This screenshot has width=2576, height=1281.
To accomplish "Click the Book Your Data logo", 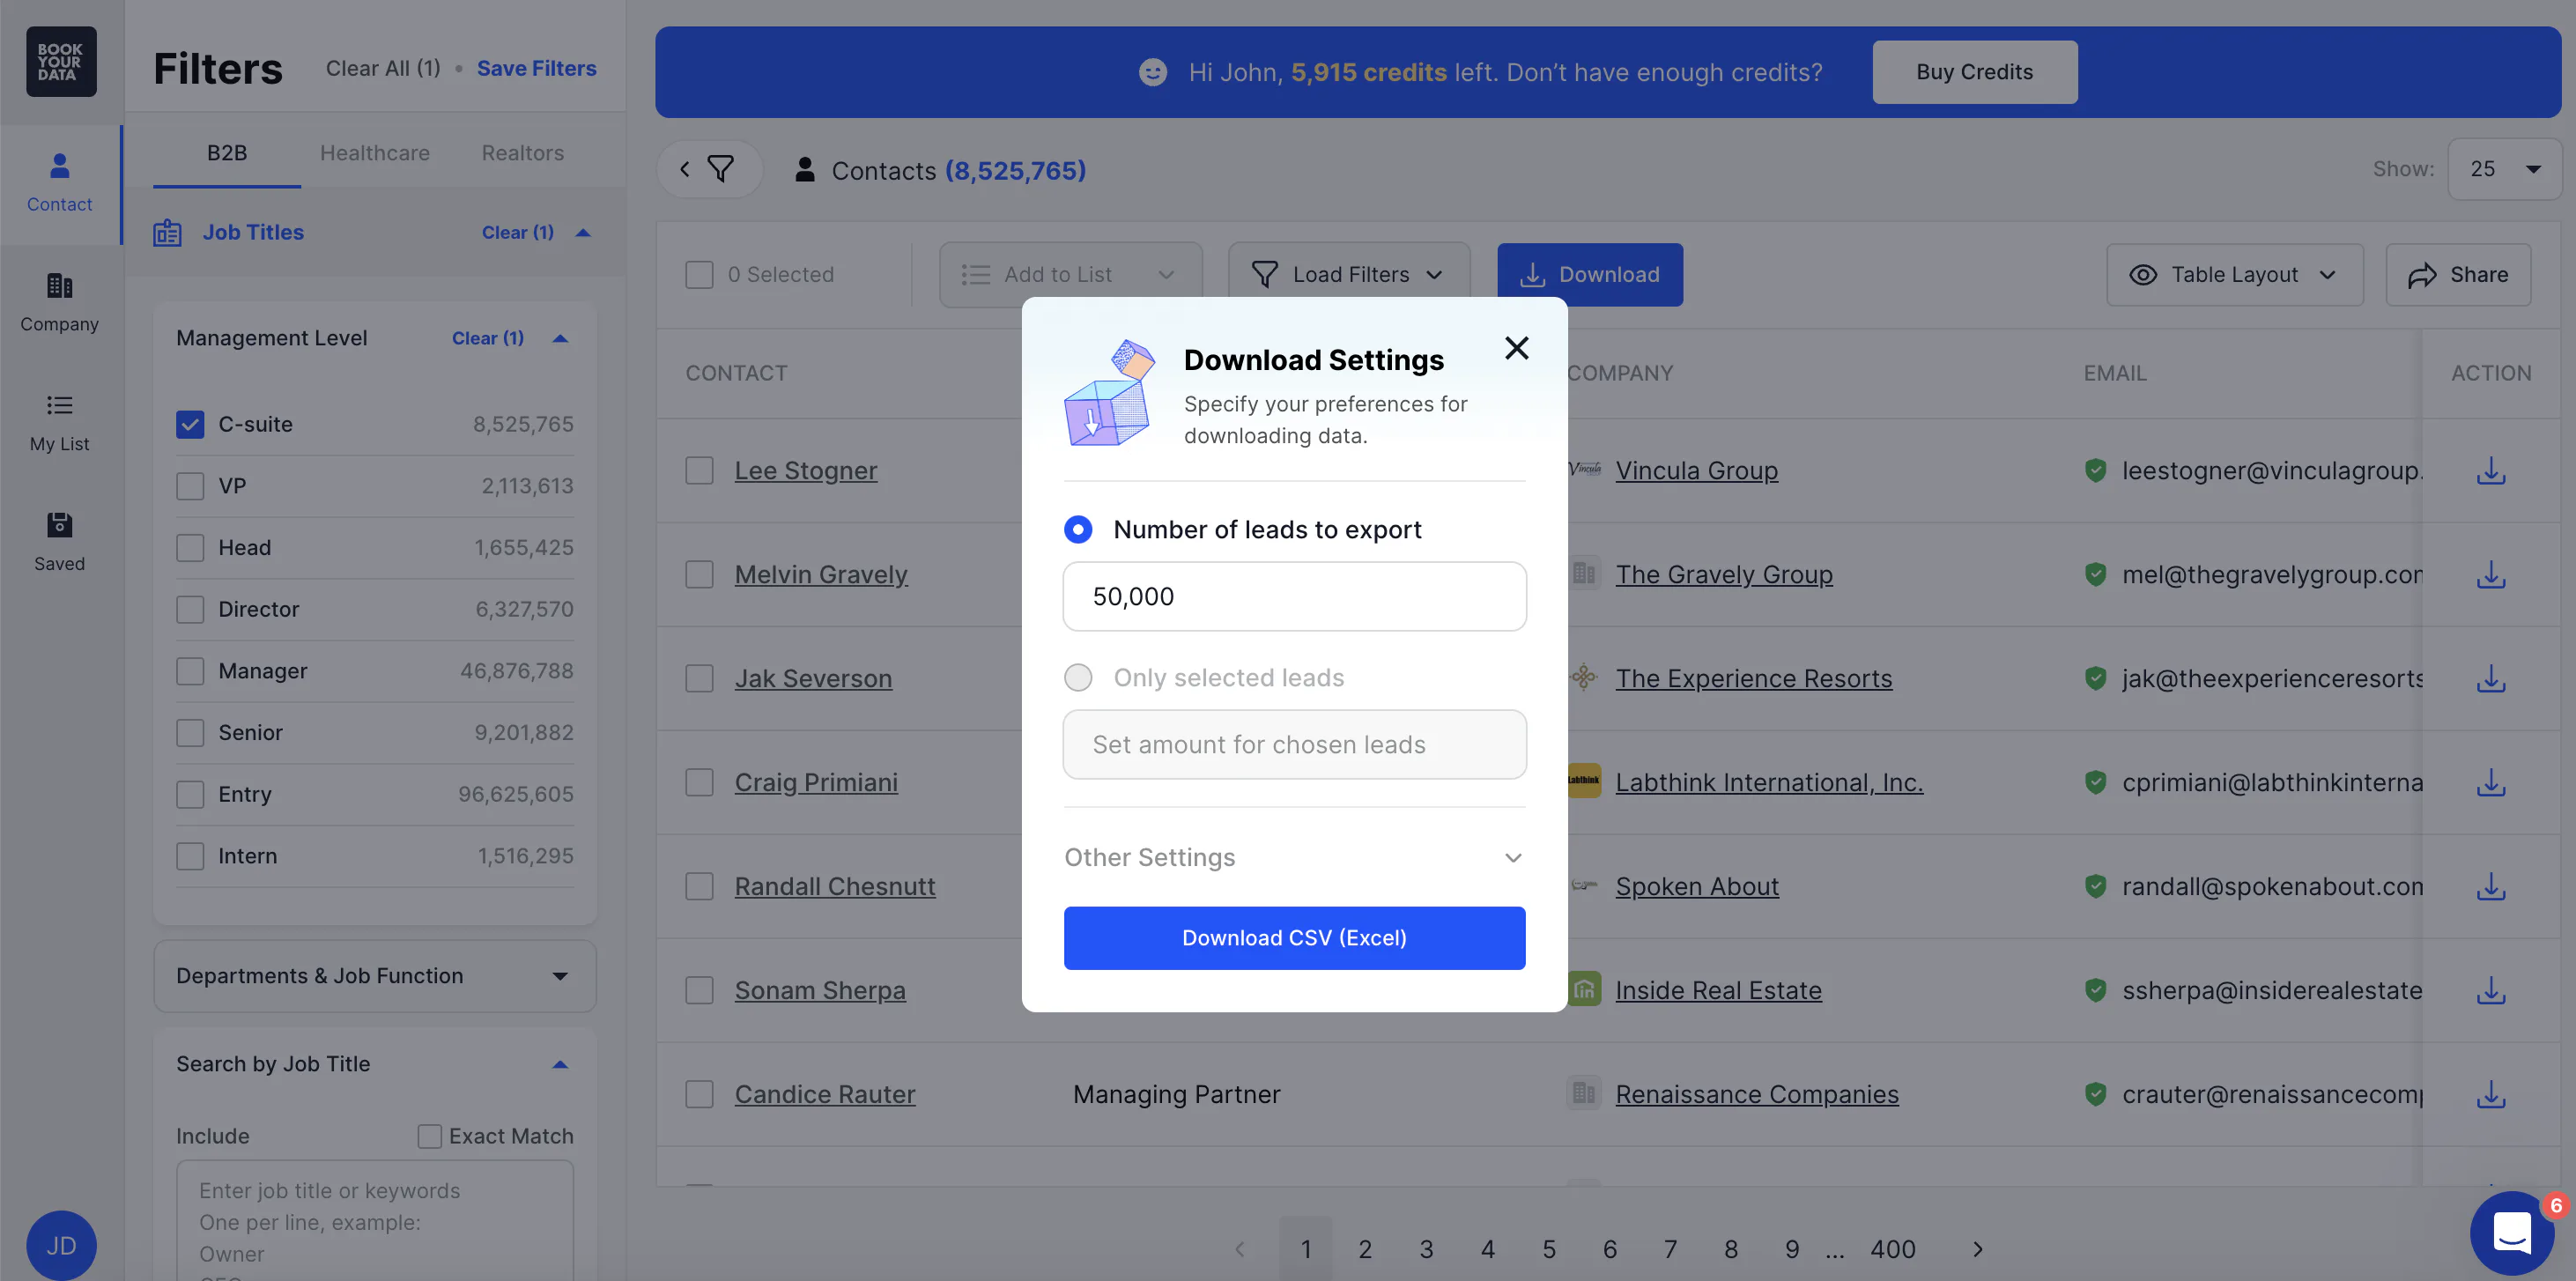I will point(61,62).
